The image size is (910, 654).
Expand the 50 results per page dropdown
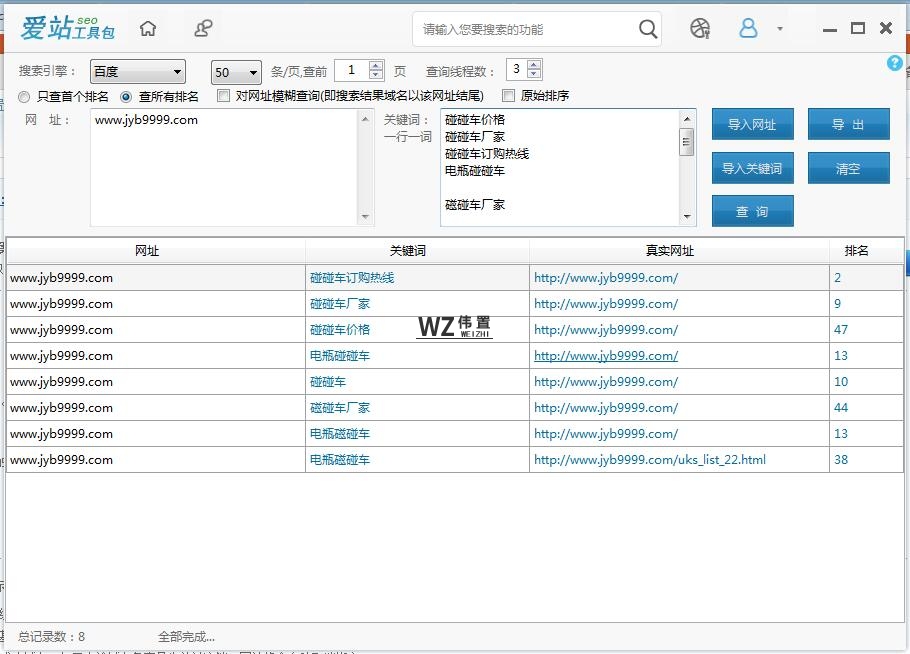tap(236, 72)
